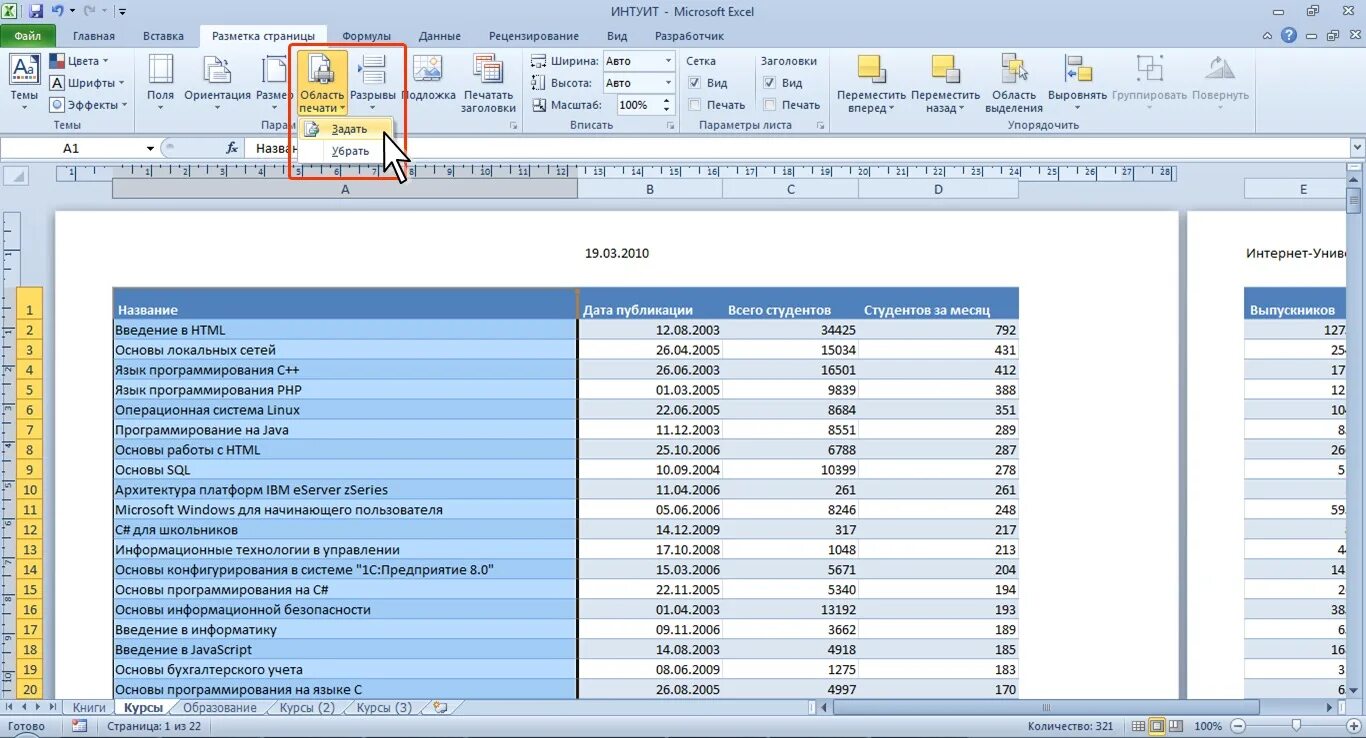Choose Задать (Set) from Print Area menu
Image resolution: width=1366 pixels, height=738 pixels.
click(x=345, y=129)
